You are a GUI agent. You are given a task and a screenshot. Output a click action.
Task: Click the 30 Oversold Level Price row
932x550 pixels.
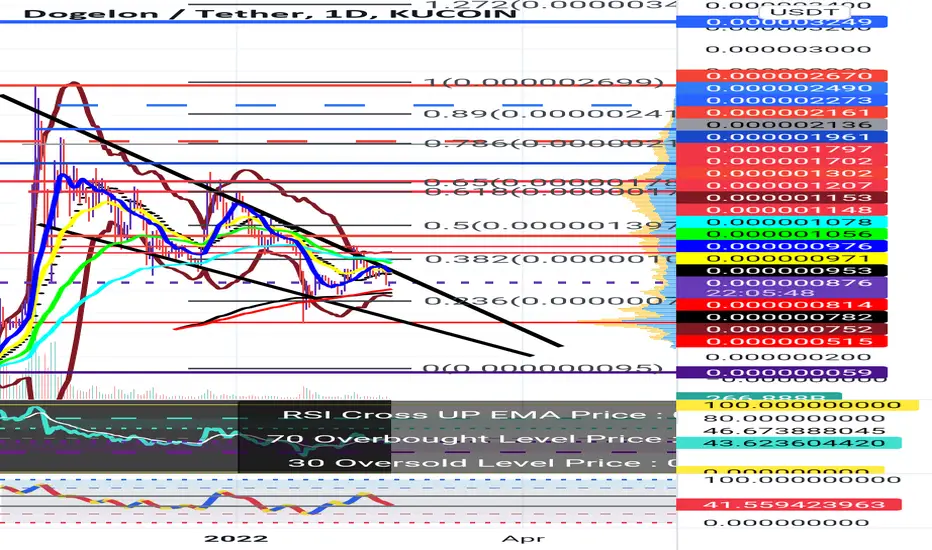(482, 463)
